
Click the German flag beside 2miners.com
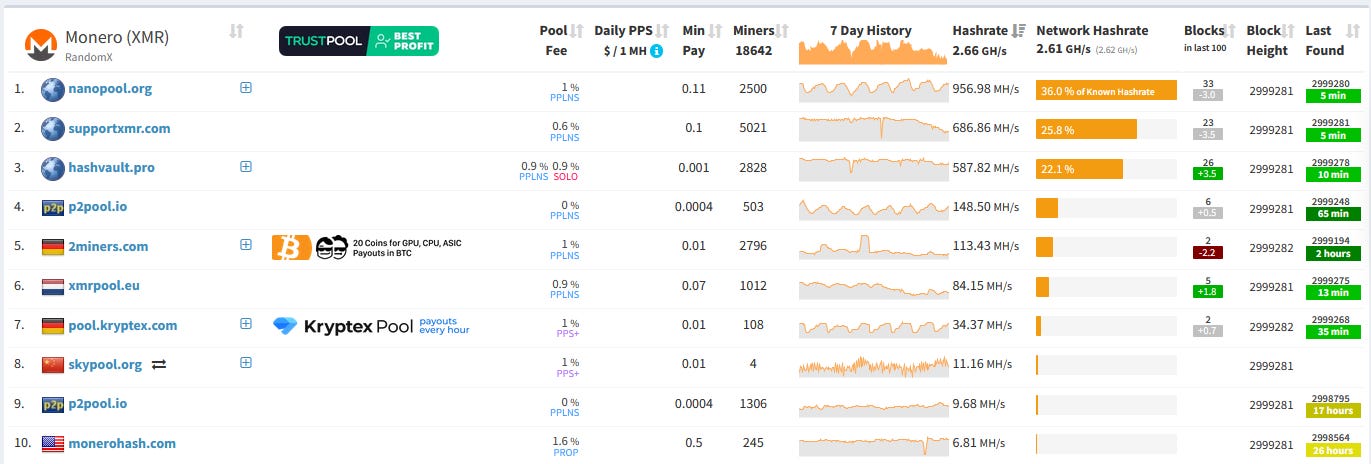[52, 247]
